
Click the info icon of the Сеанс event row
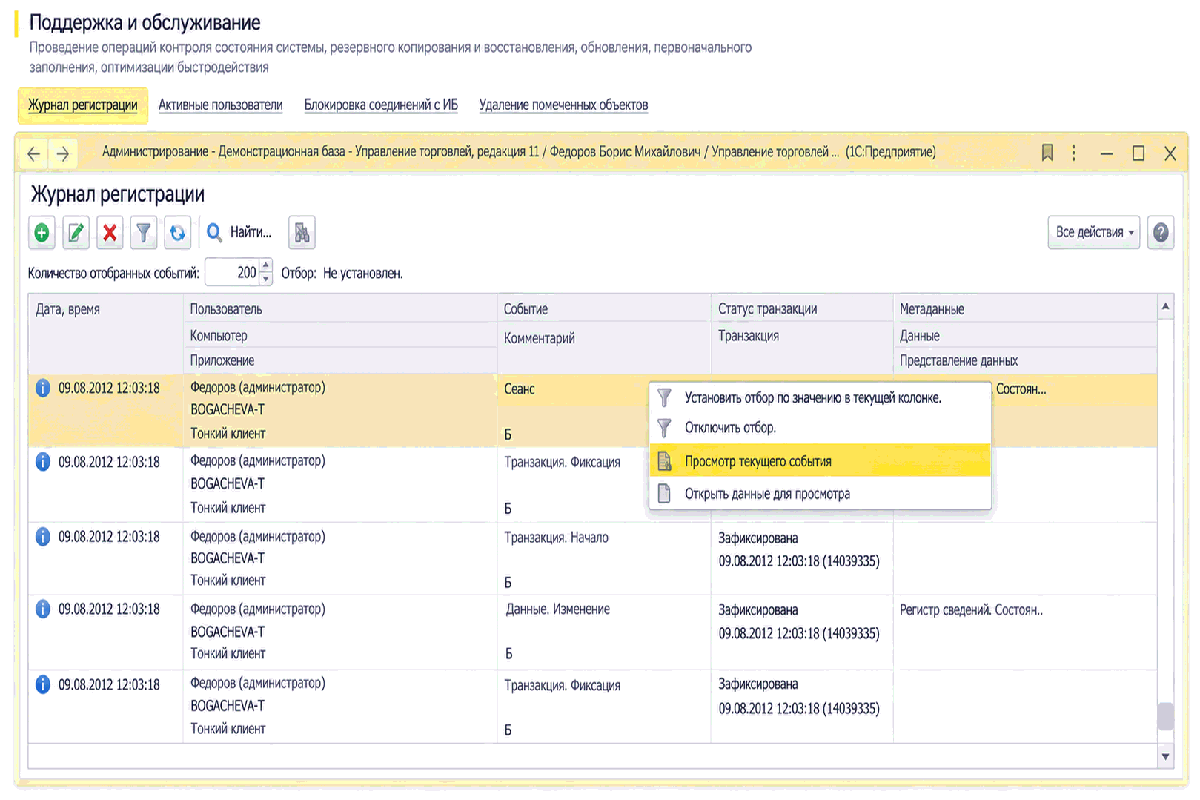pyautogui.click(x=43, y=388)
